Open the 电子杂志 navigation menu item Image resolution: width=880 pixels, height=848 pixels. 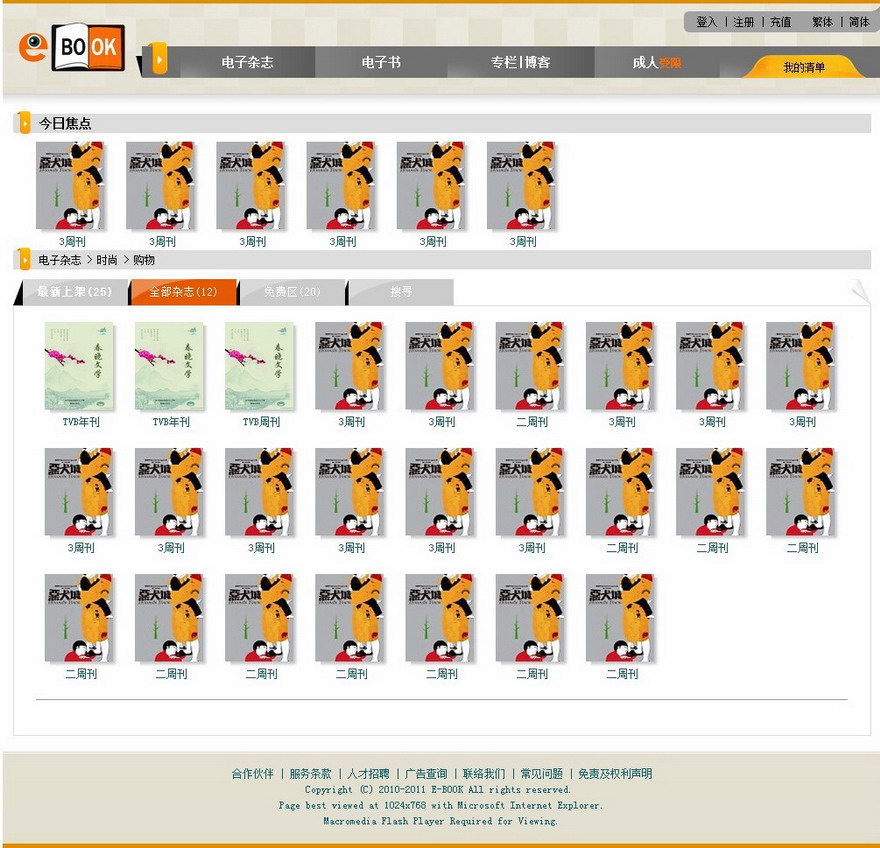tap(248, 62)
